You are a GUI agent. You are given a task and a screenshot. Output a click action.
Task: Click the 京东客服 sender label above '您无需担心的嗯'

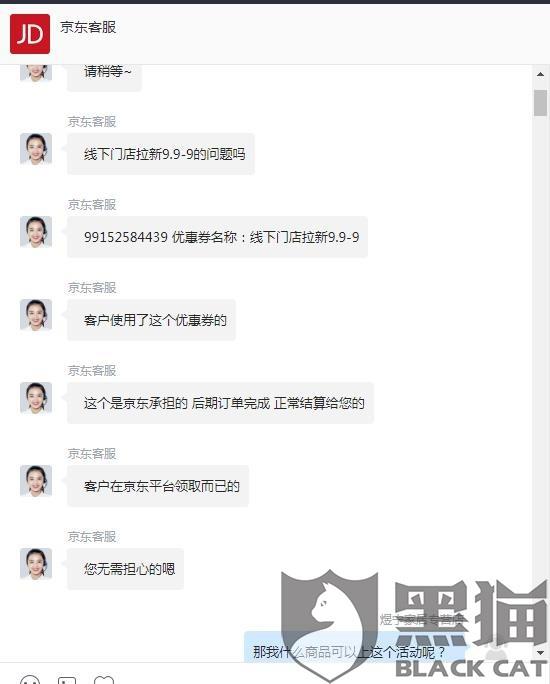click(92, 537)
